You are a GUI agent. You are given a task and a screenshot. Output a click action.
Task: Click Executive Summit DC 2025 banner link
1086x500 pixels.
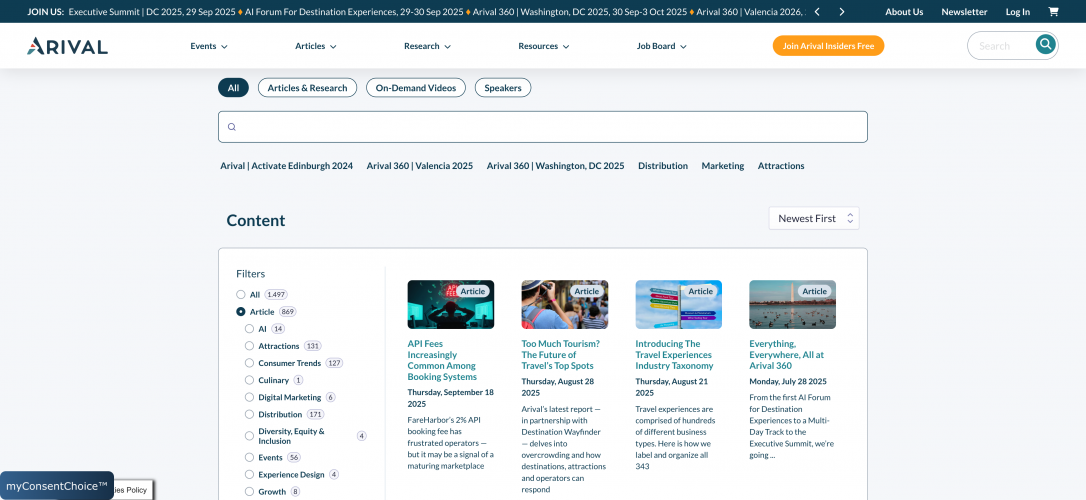[152, 12]
